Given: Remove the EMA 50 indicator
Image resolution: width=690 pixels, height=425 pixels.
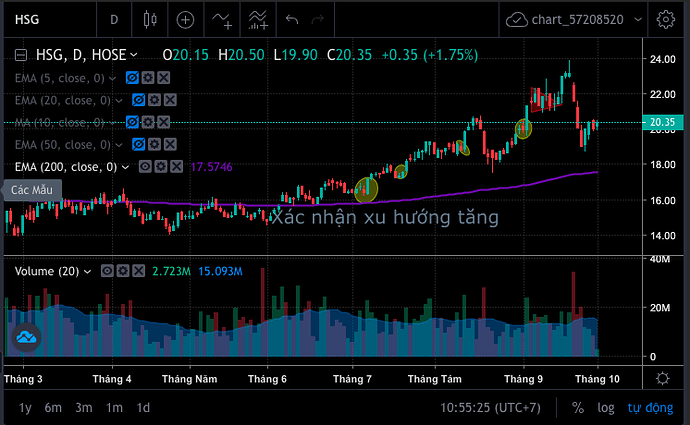Looking at the screenshot, I should click(170, 144).
